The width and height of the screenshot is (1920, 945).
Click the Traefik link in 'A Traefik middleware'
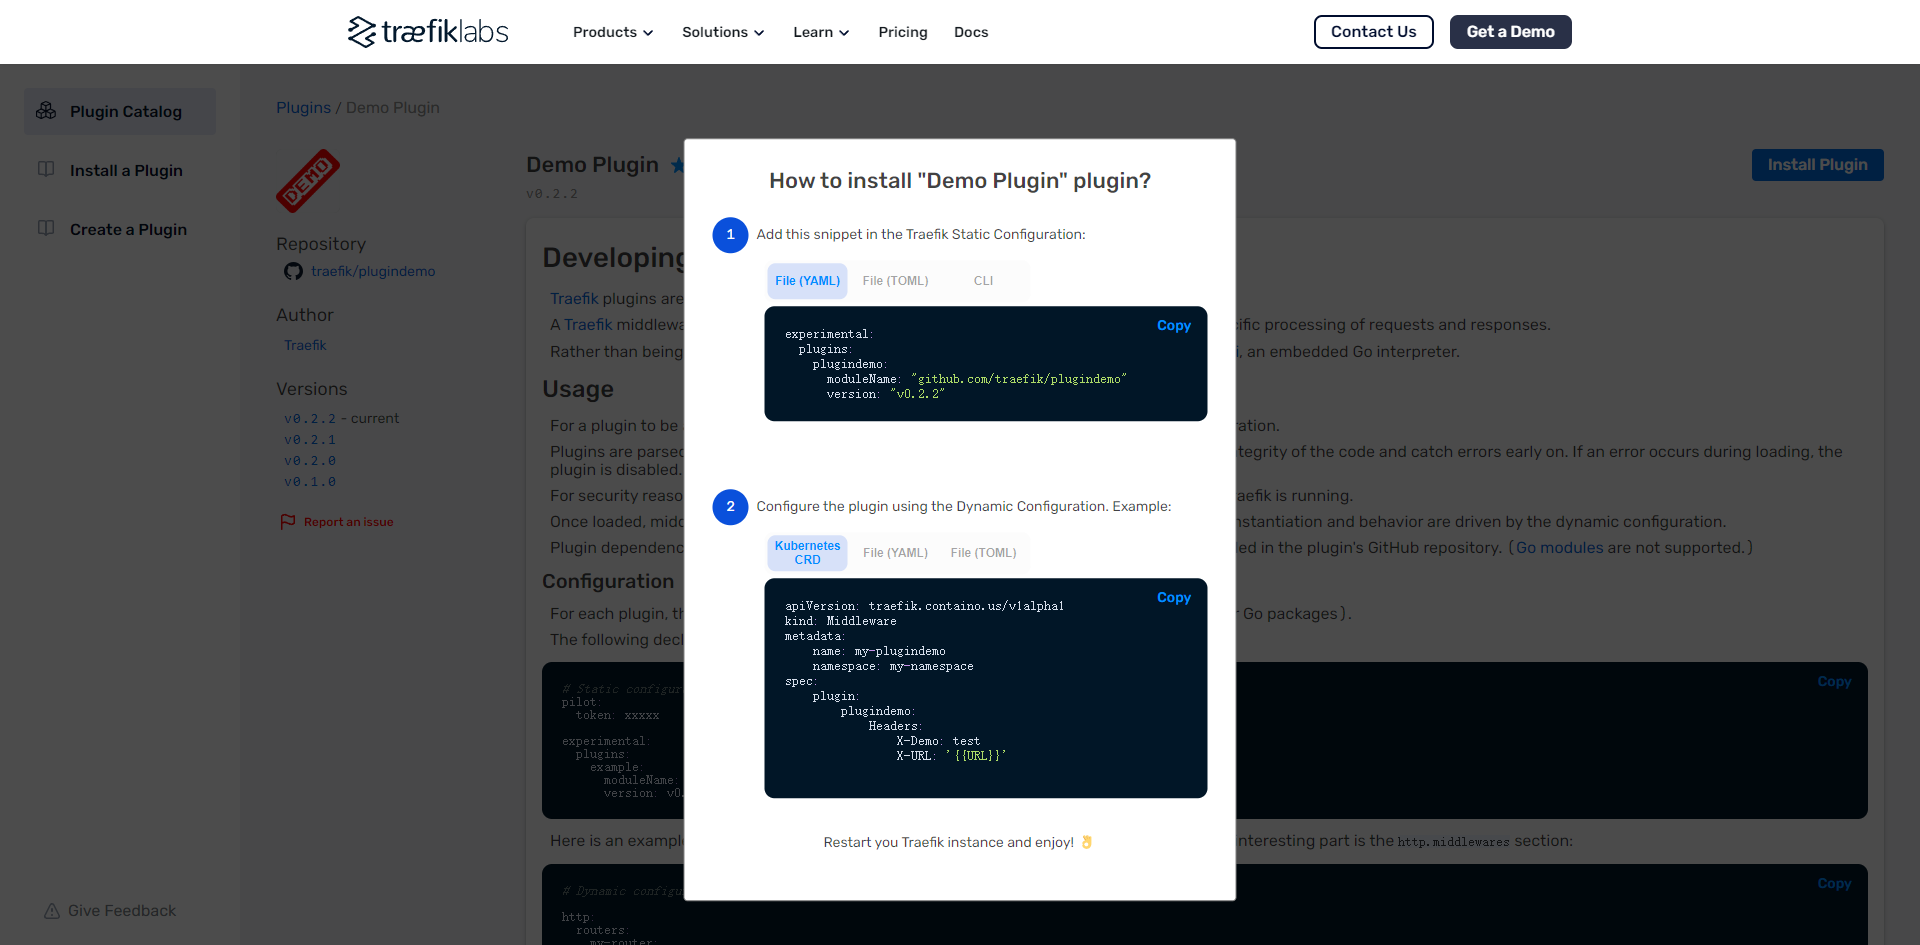click(x=588, y=325)
